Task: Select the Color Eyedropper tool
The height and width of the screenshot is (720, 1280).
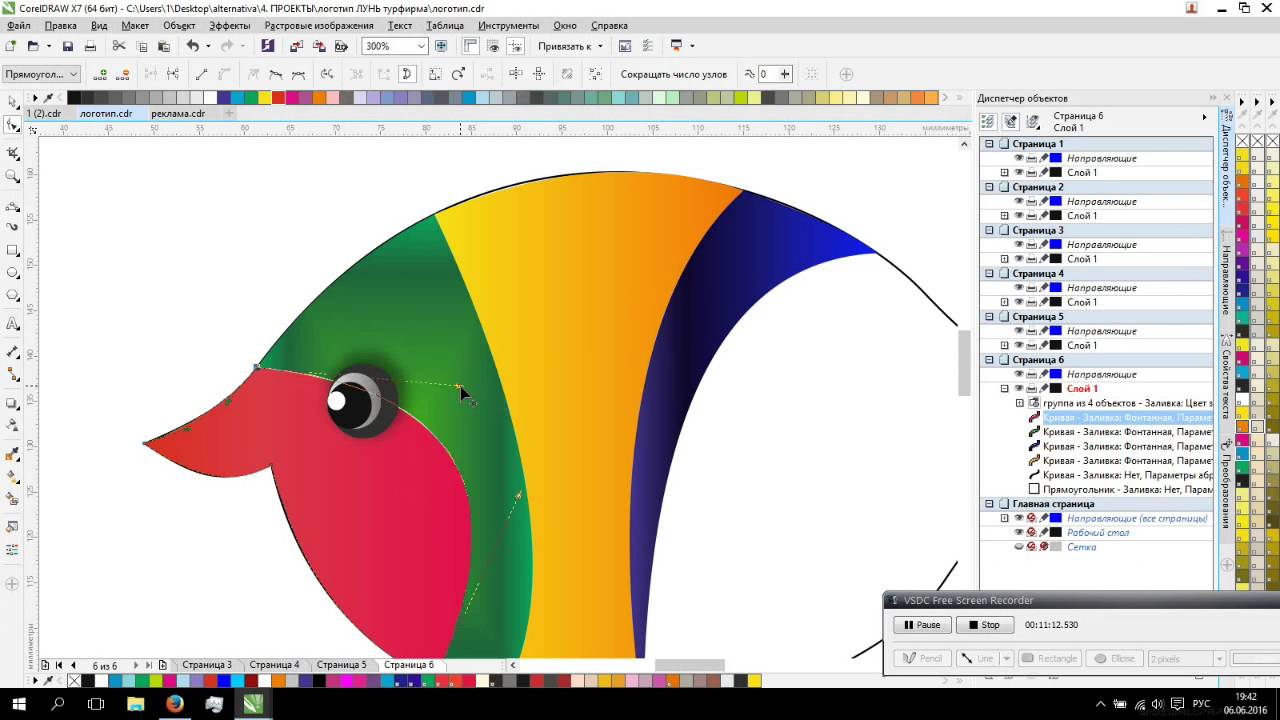Action: [12, 455]
